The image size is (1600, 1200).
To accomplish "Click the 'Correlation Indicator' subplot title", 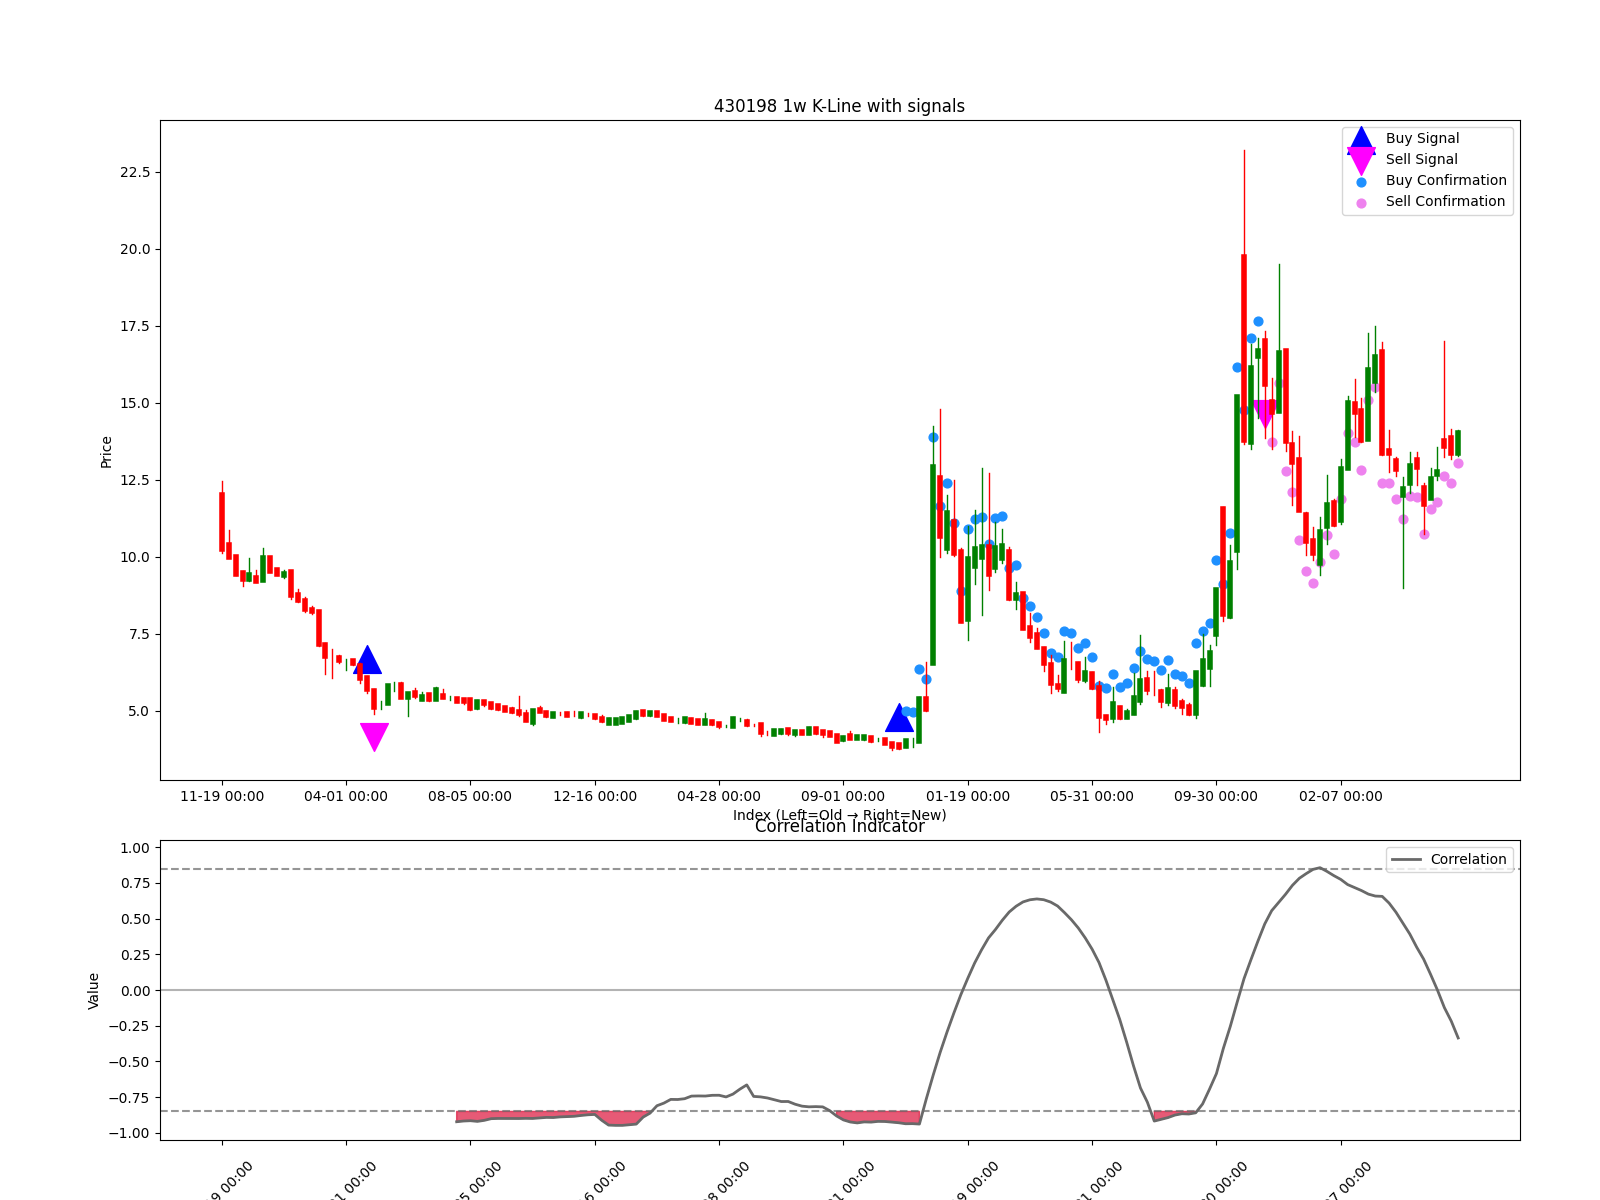I will click(x=839, y=827).
